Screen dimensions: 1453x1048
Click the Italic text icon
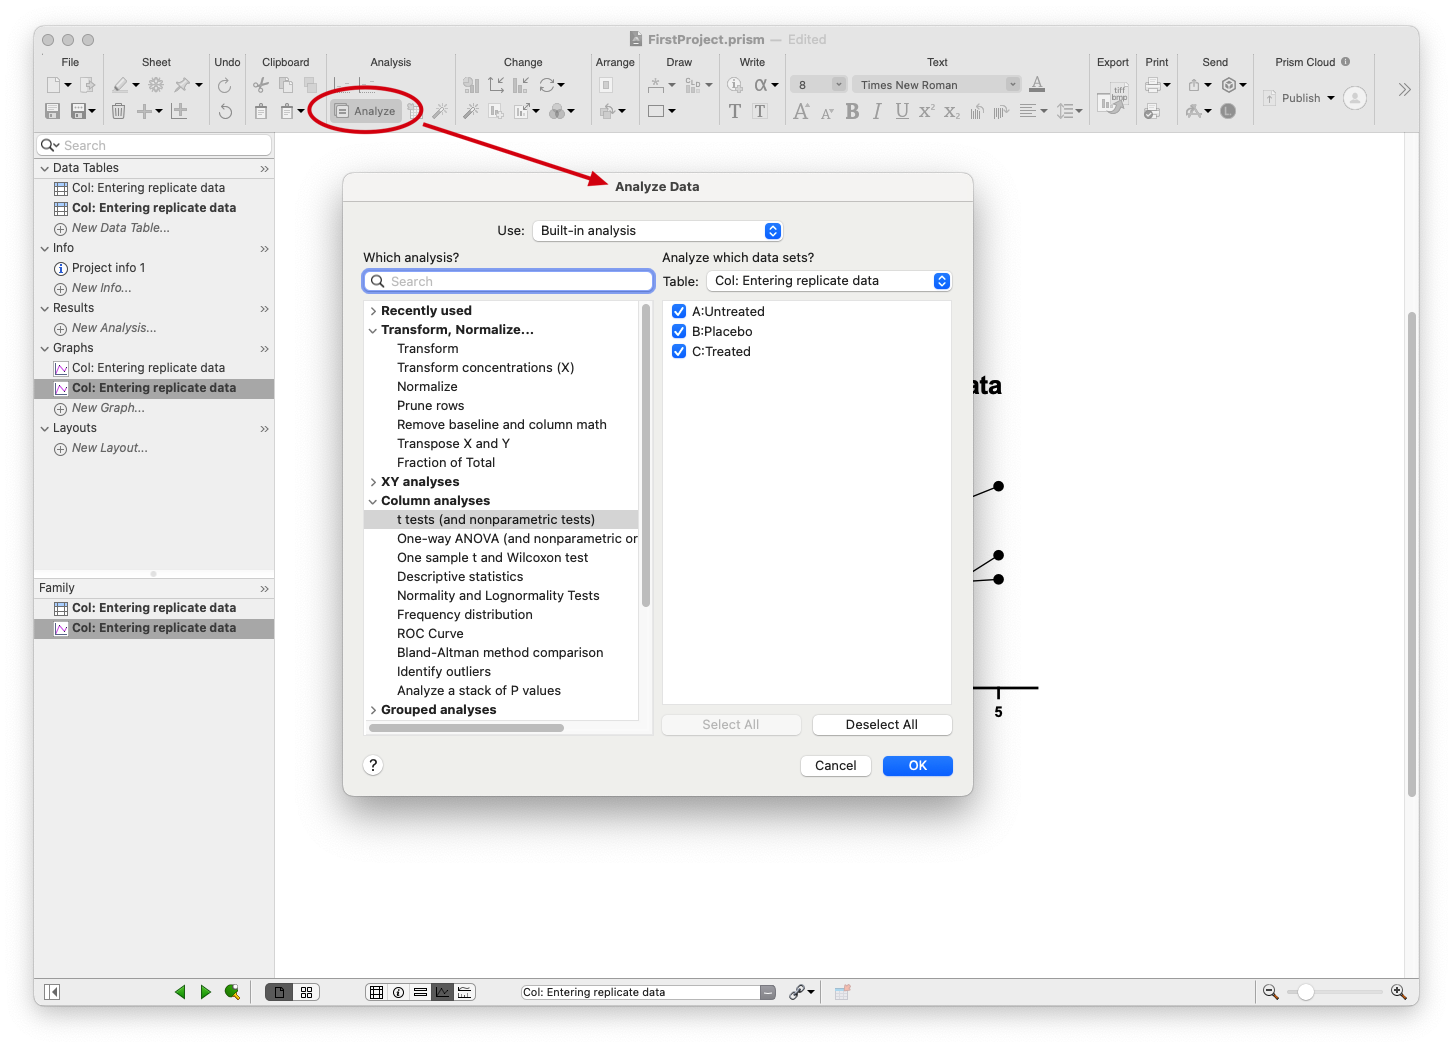tap(877, 111)
